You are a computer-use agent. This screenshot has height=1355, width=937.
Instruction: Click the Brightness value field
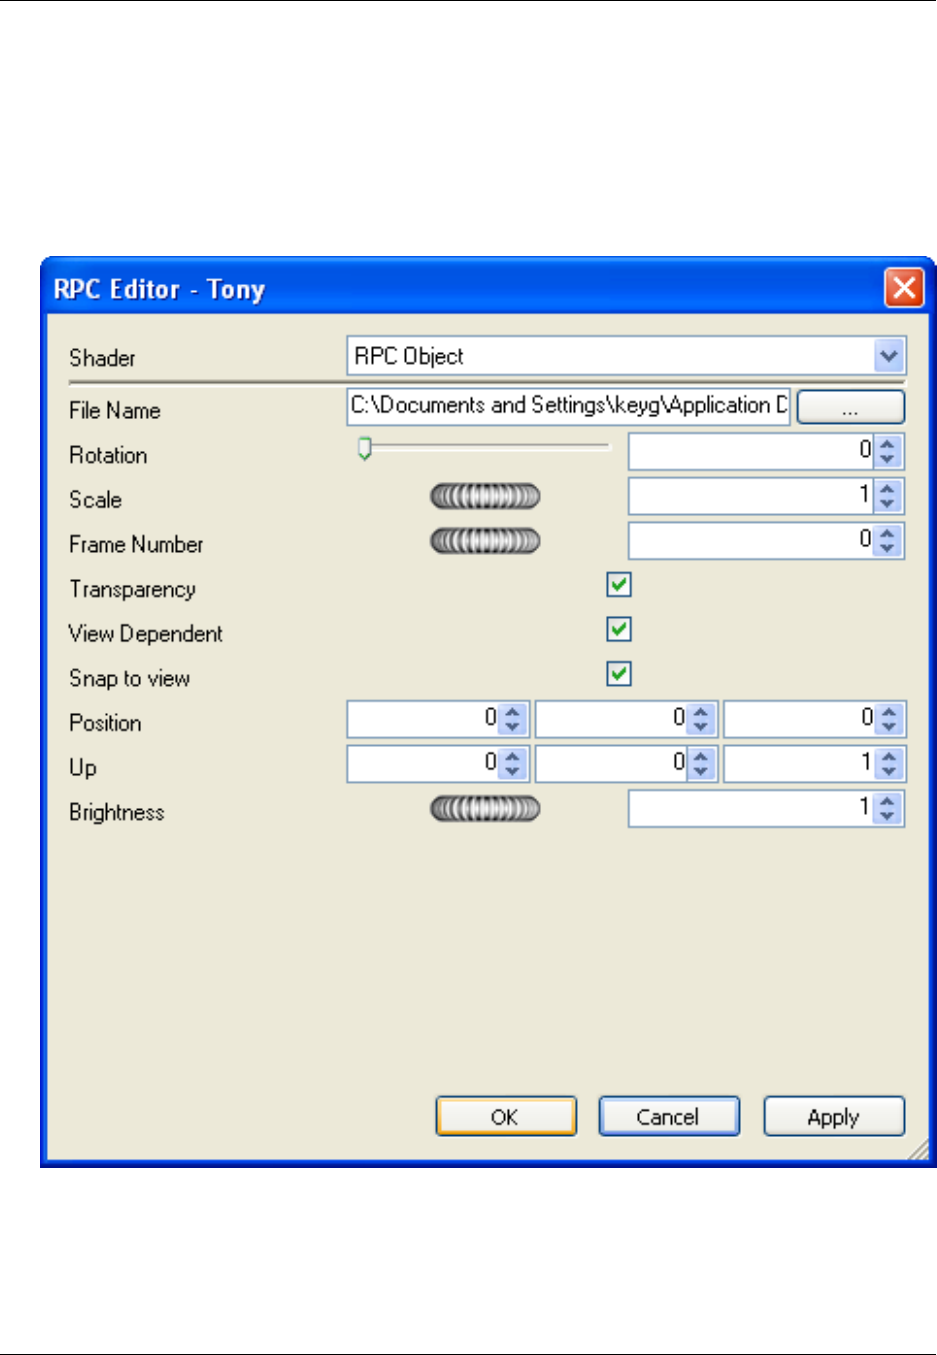[x=751, y=809]
